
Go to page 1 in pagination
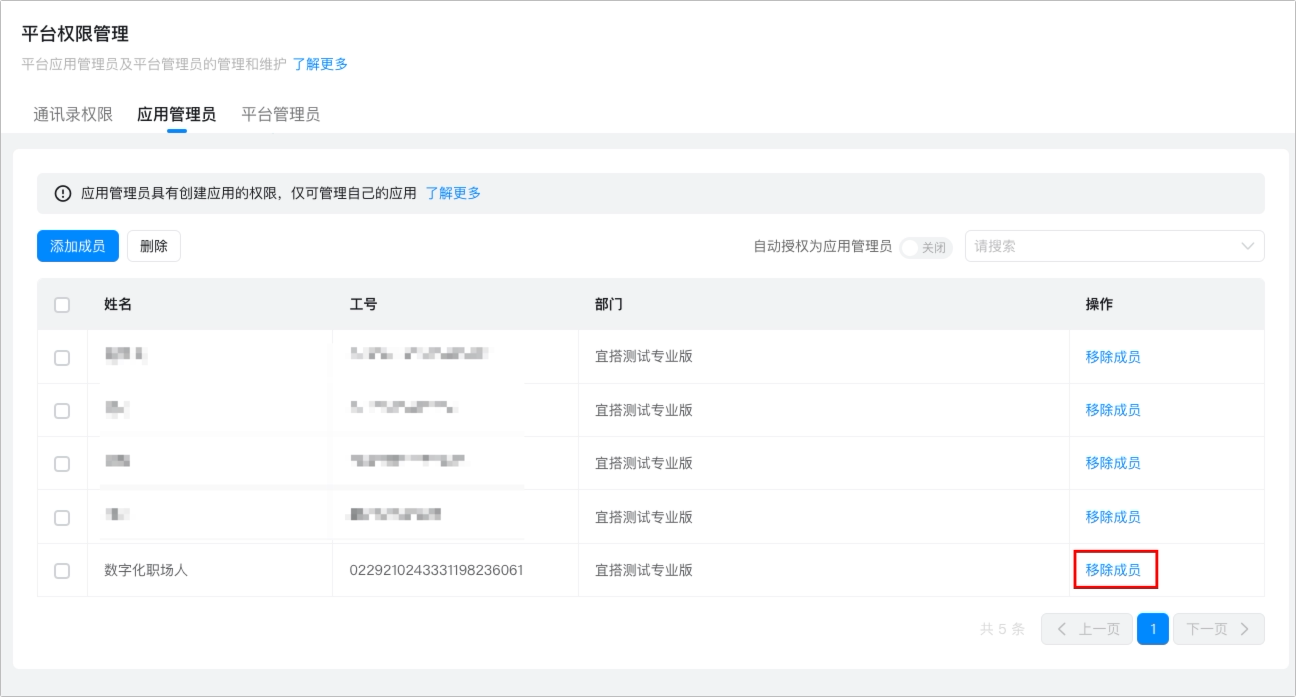click(x=1153, y=629)
